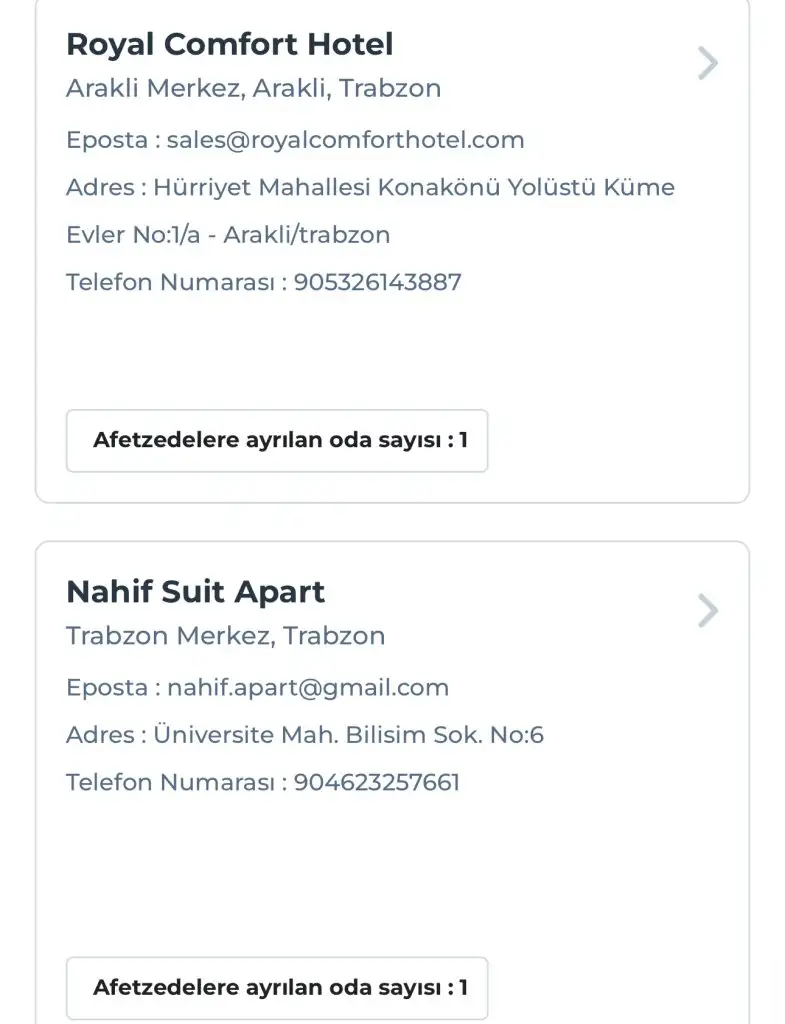
Task: Click 'Trabzon Merkez, Trabzon' location text
Action: [x=225, y=636]
